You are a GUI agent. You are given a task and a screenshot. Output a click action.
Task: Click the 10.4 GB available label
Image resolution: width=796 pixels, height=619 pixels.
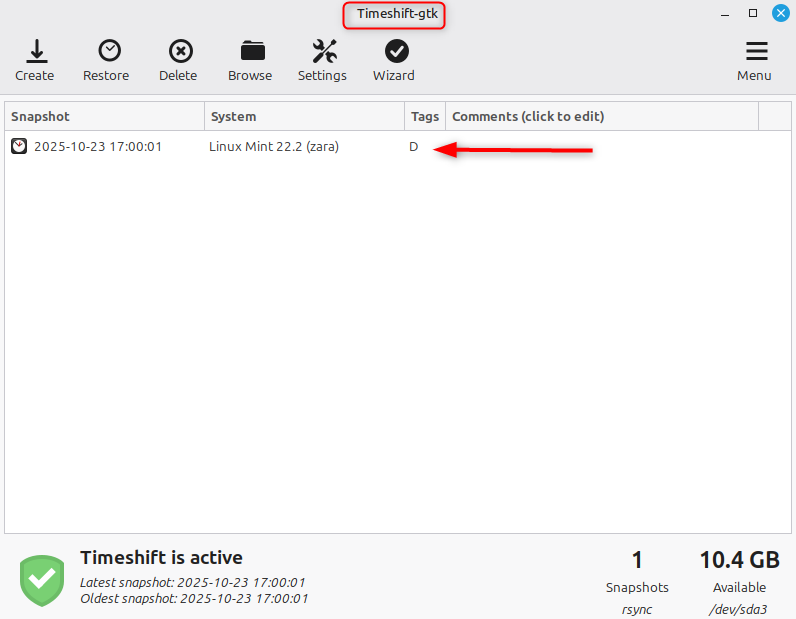coord(739,560)
